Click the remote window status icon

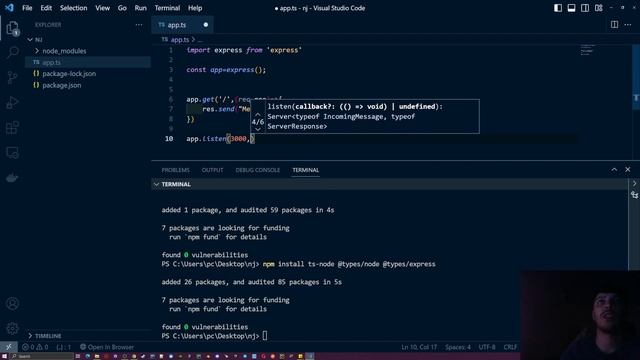point(9,347)
